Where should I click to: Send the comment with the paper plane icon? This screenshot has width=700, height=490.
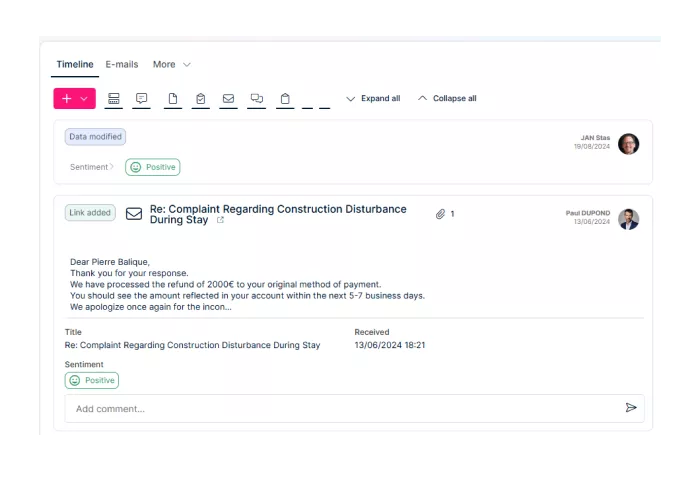(x=631, y=407)
